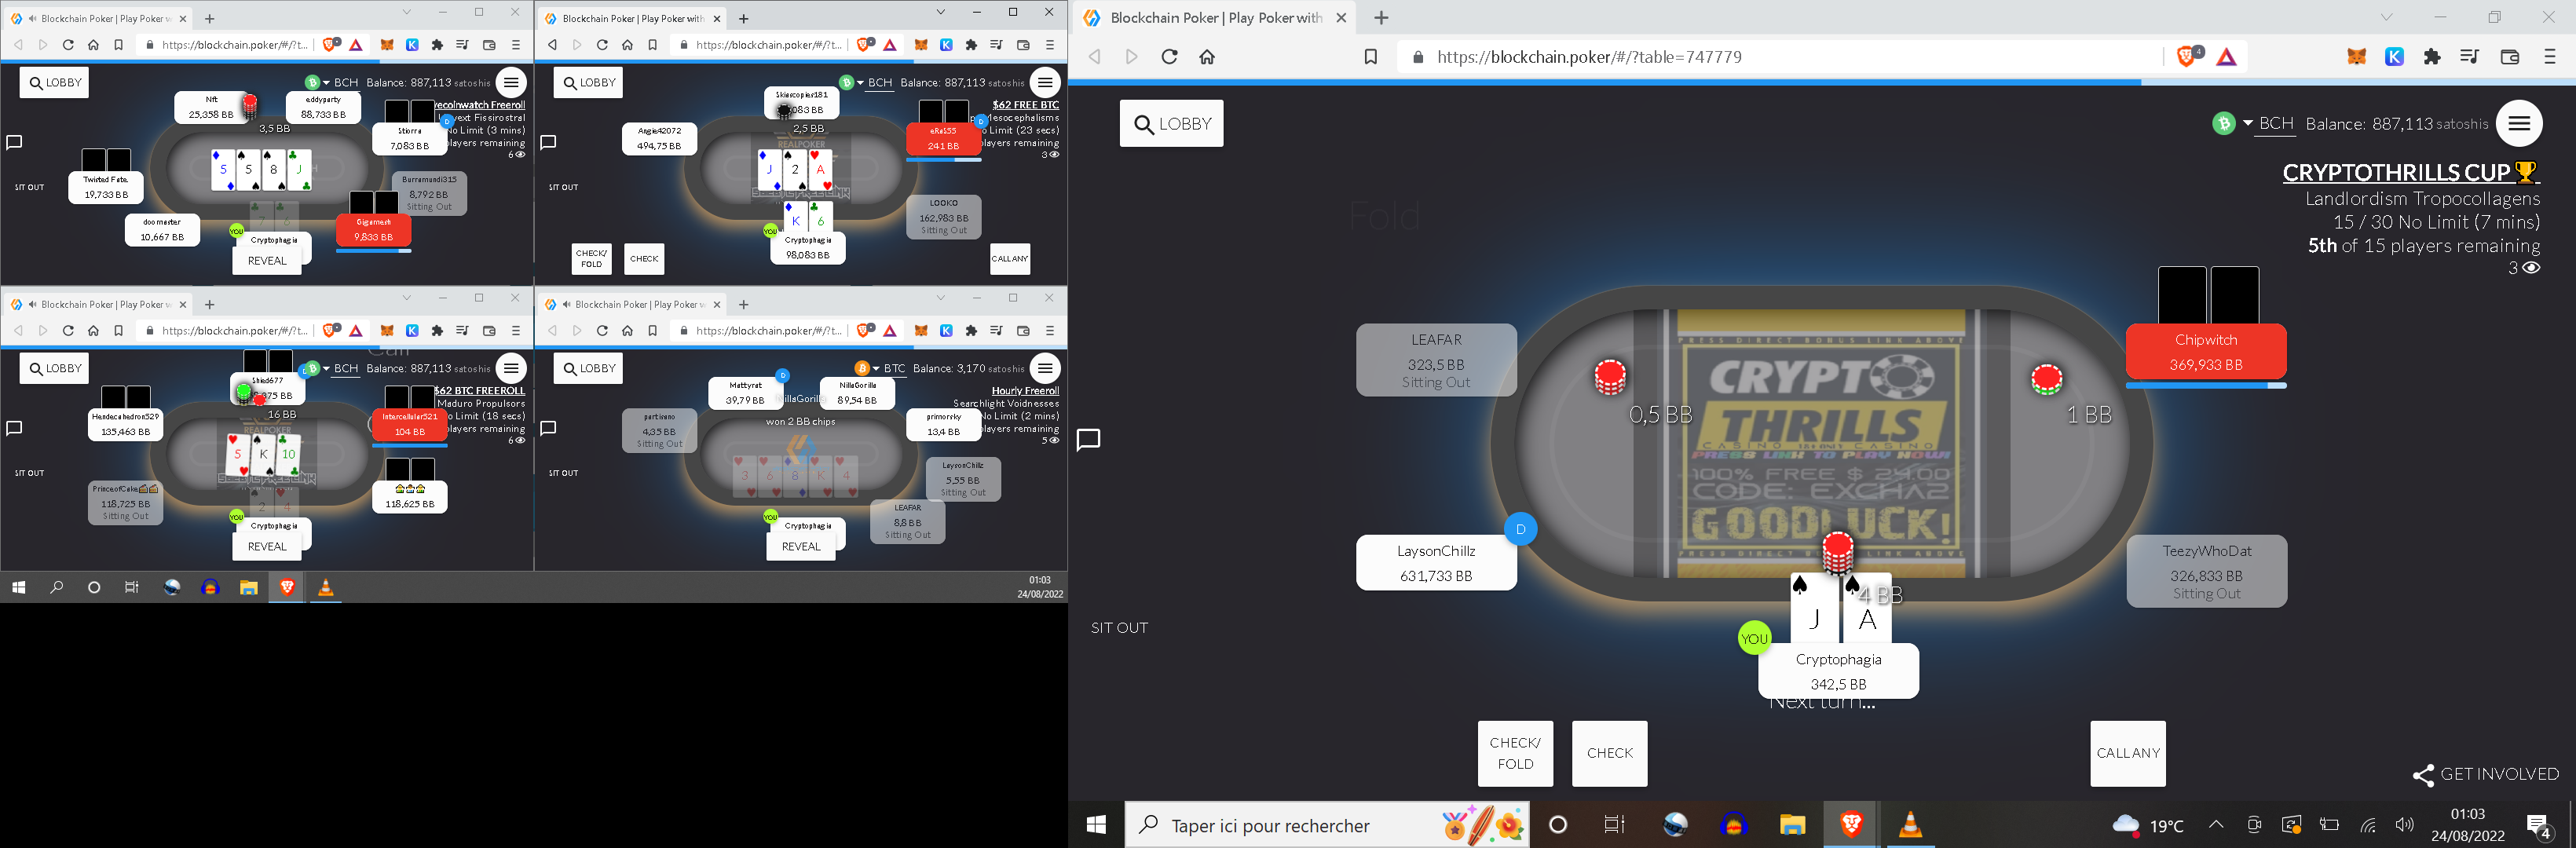Open new tab in CRYPTOTHRILLS CUP window
This screenshot has height=848, width=2576.
[1381, 18]
